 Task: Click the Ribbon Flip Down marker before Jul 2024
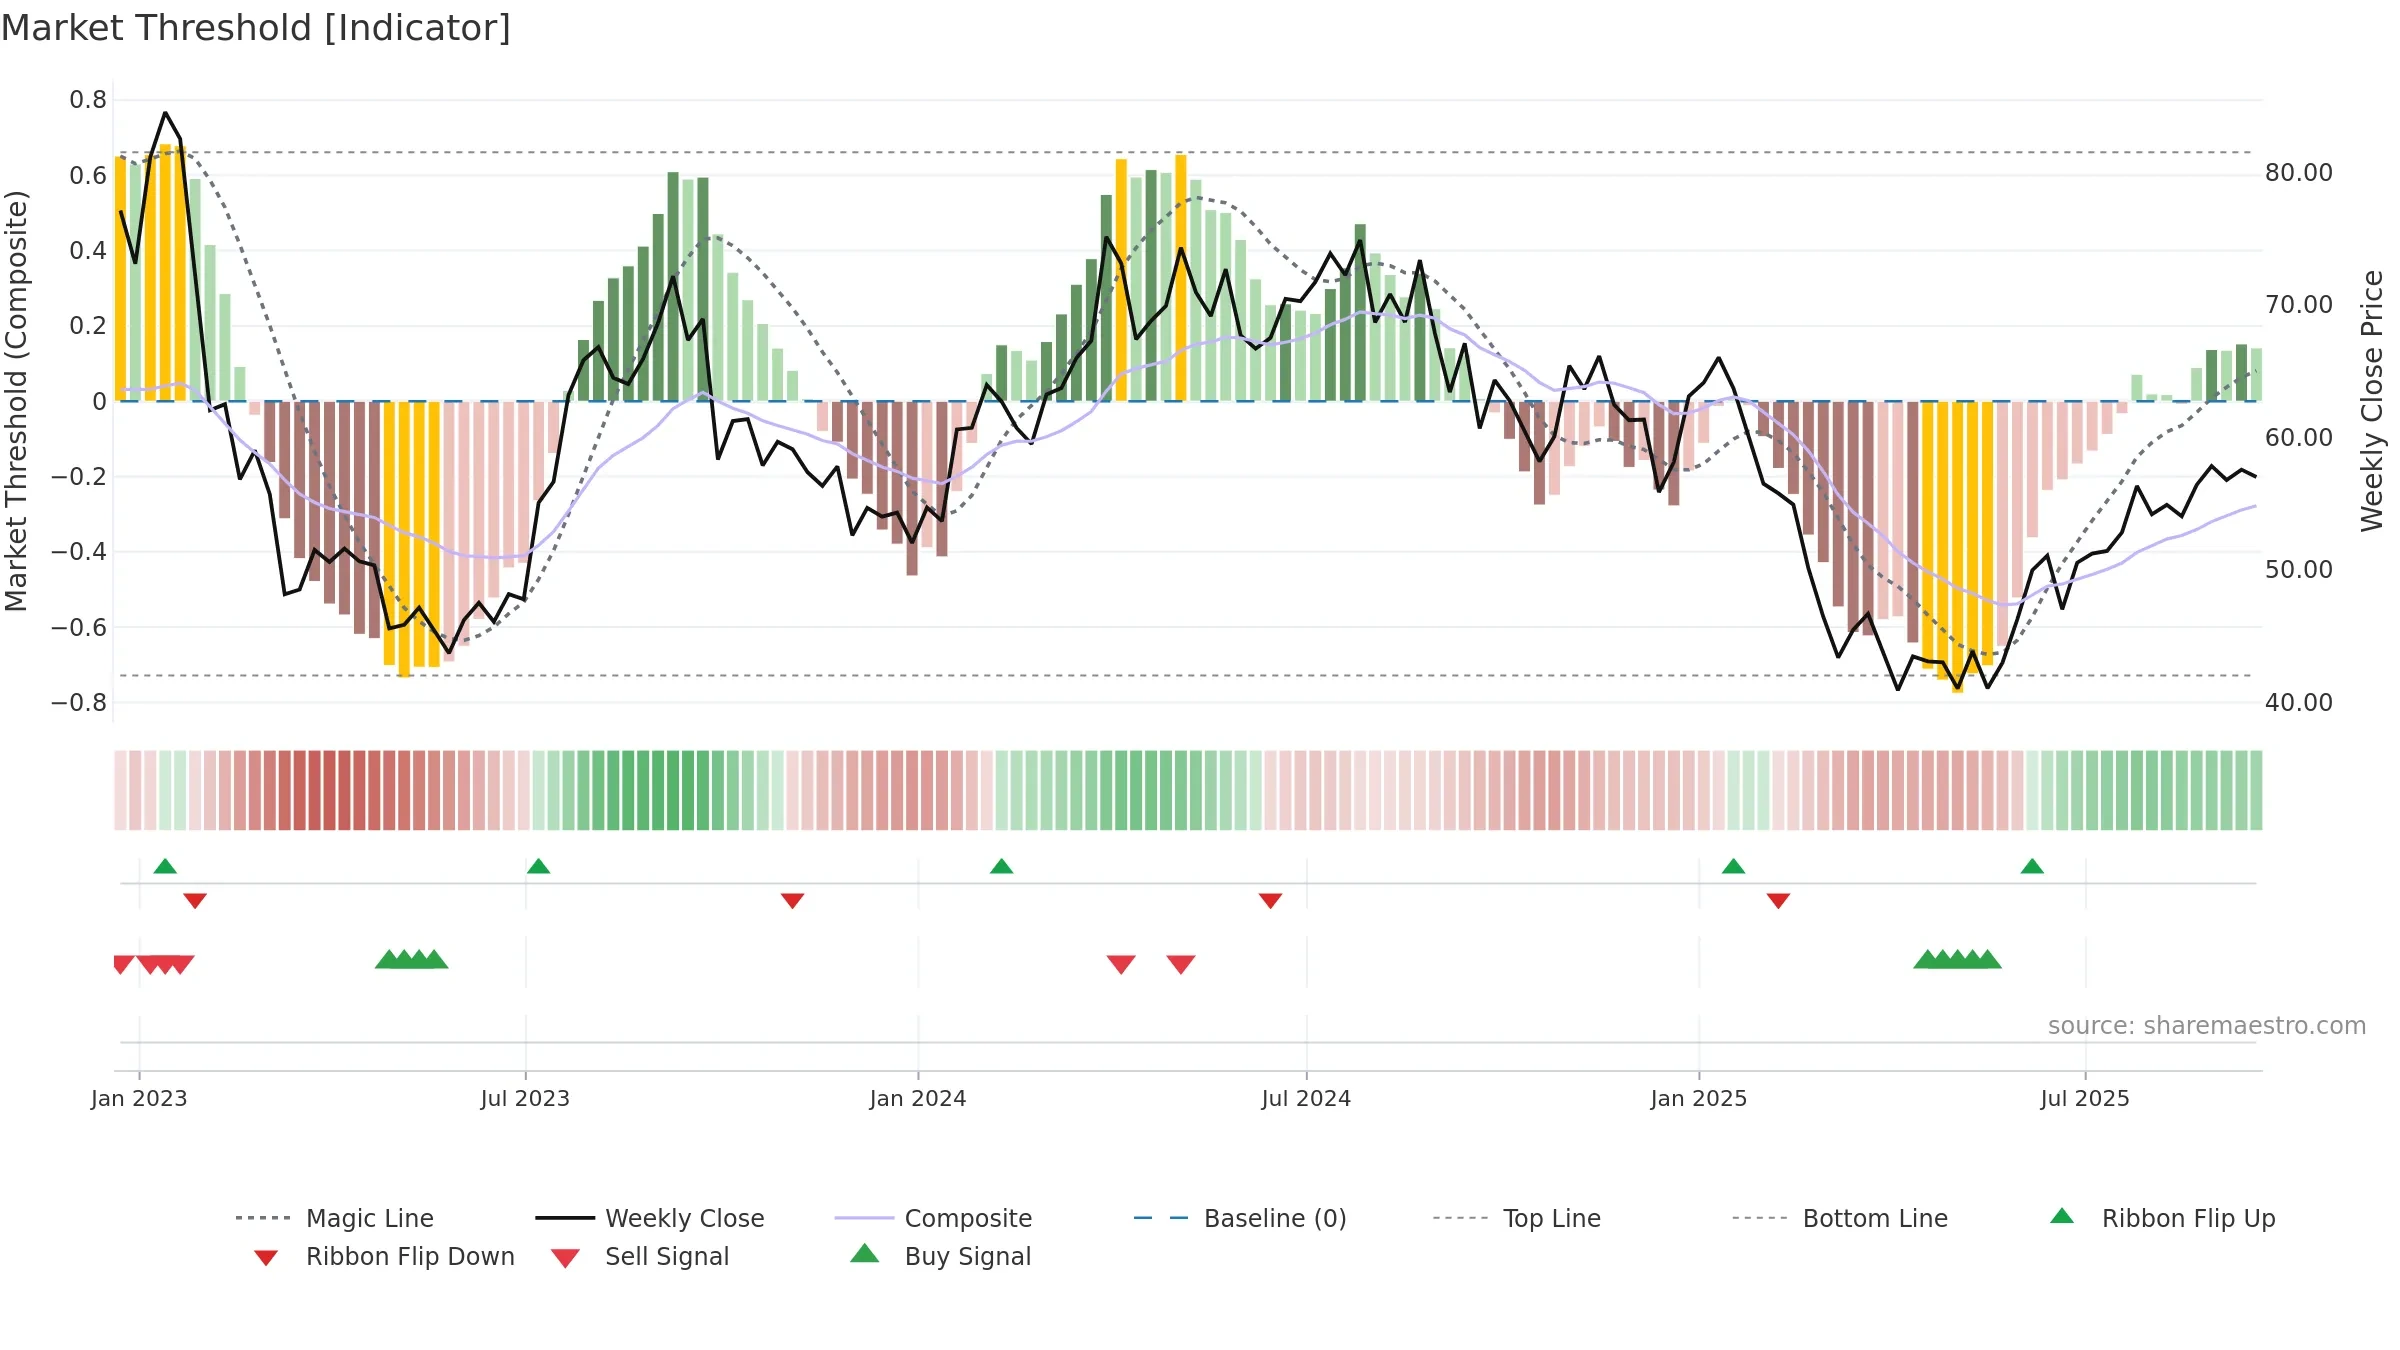1270,901
